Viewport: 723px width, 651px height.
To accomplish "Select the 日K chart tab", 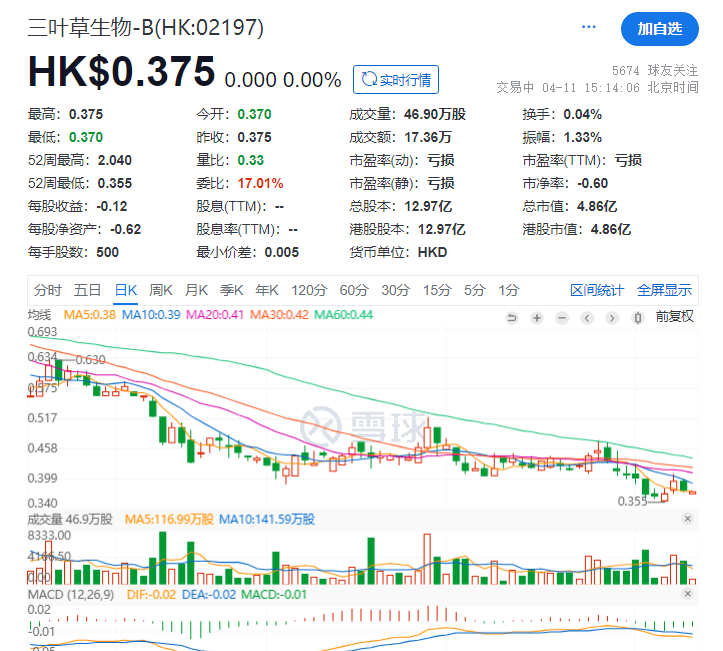I will [x=126, y=290].
